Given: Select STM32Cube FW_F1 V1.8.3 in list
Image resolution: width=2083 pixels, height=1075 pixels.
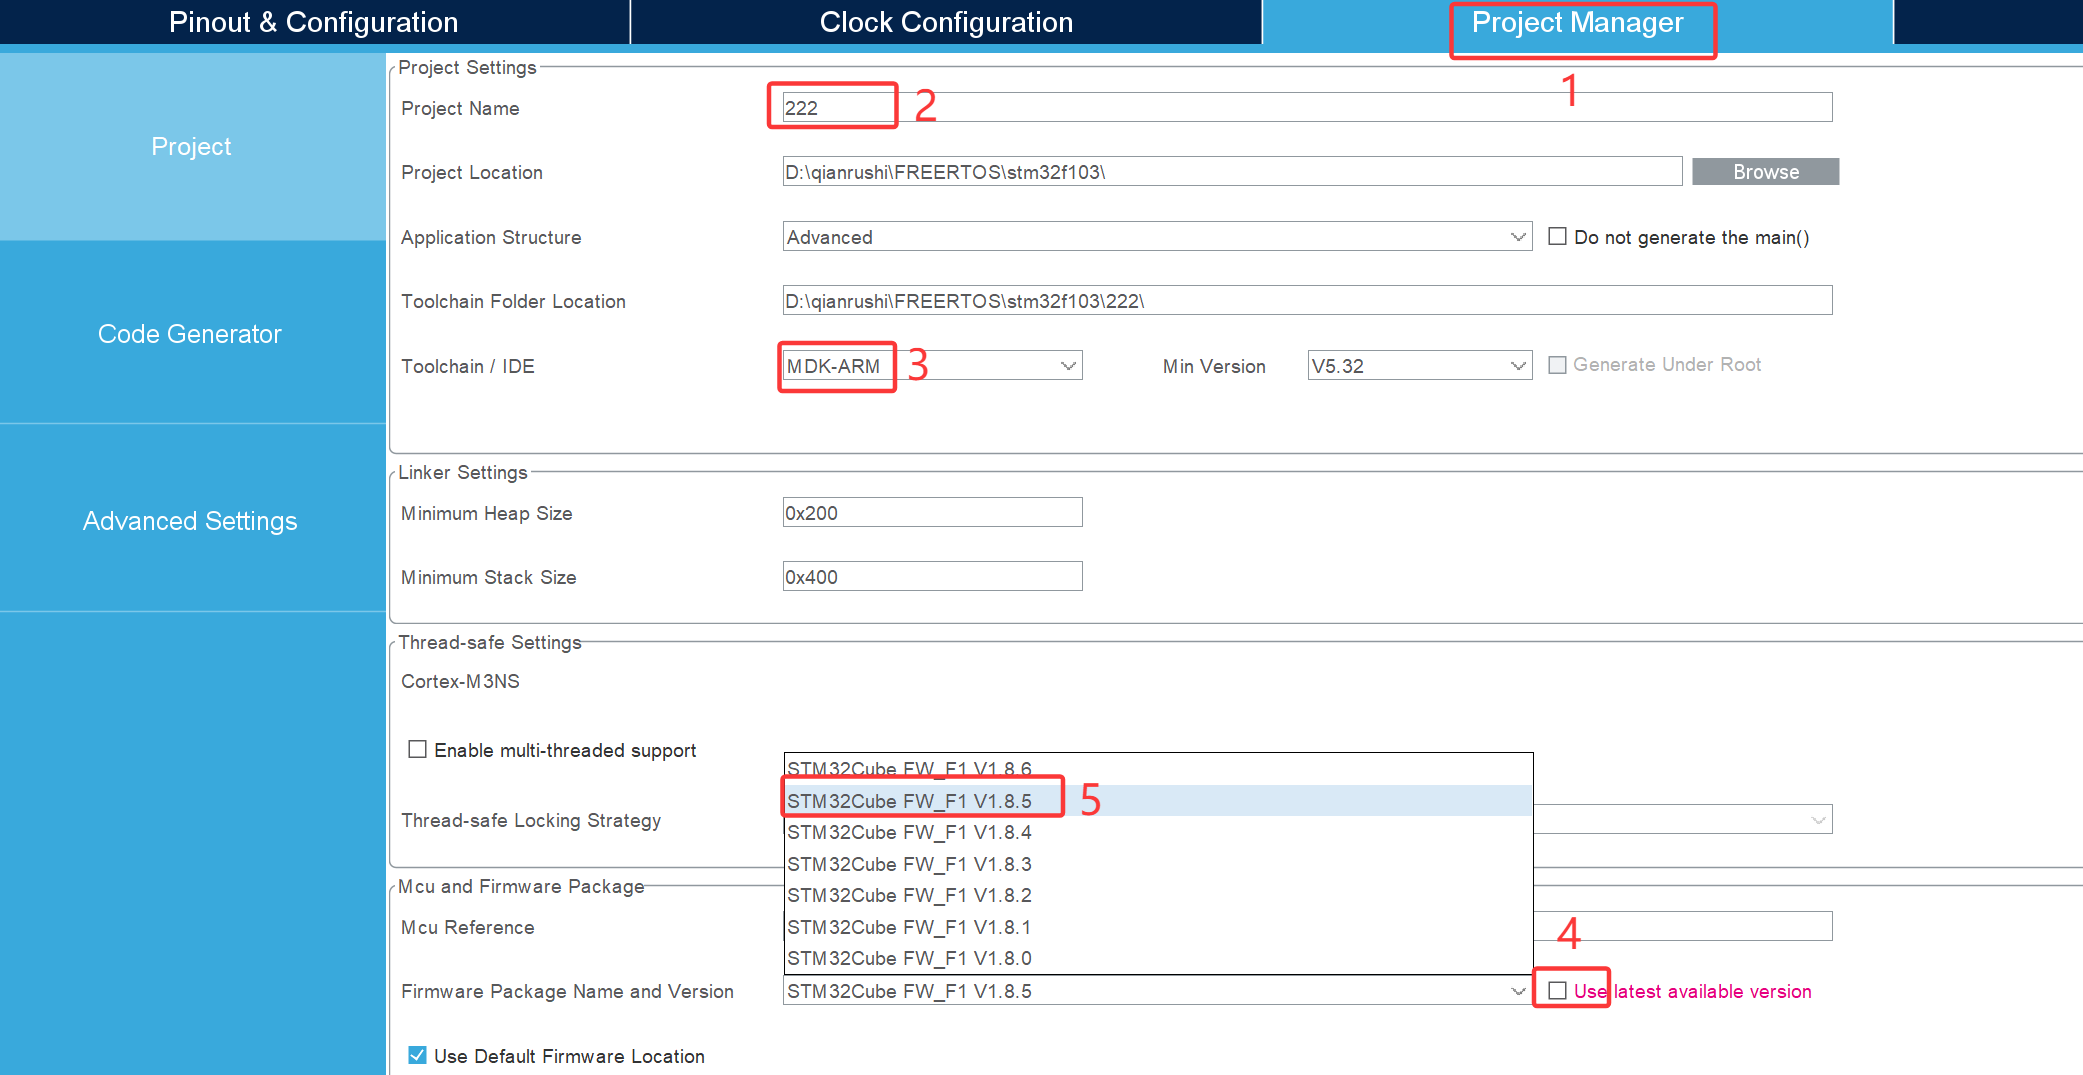Looking at the screenshot, I should (x=1158, y=863).
